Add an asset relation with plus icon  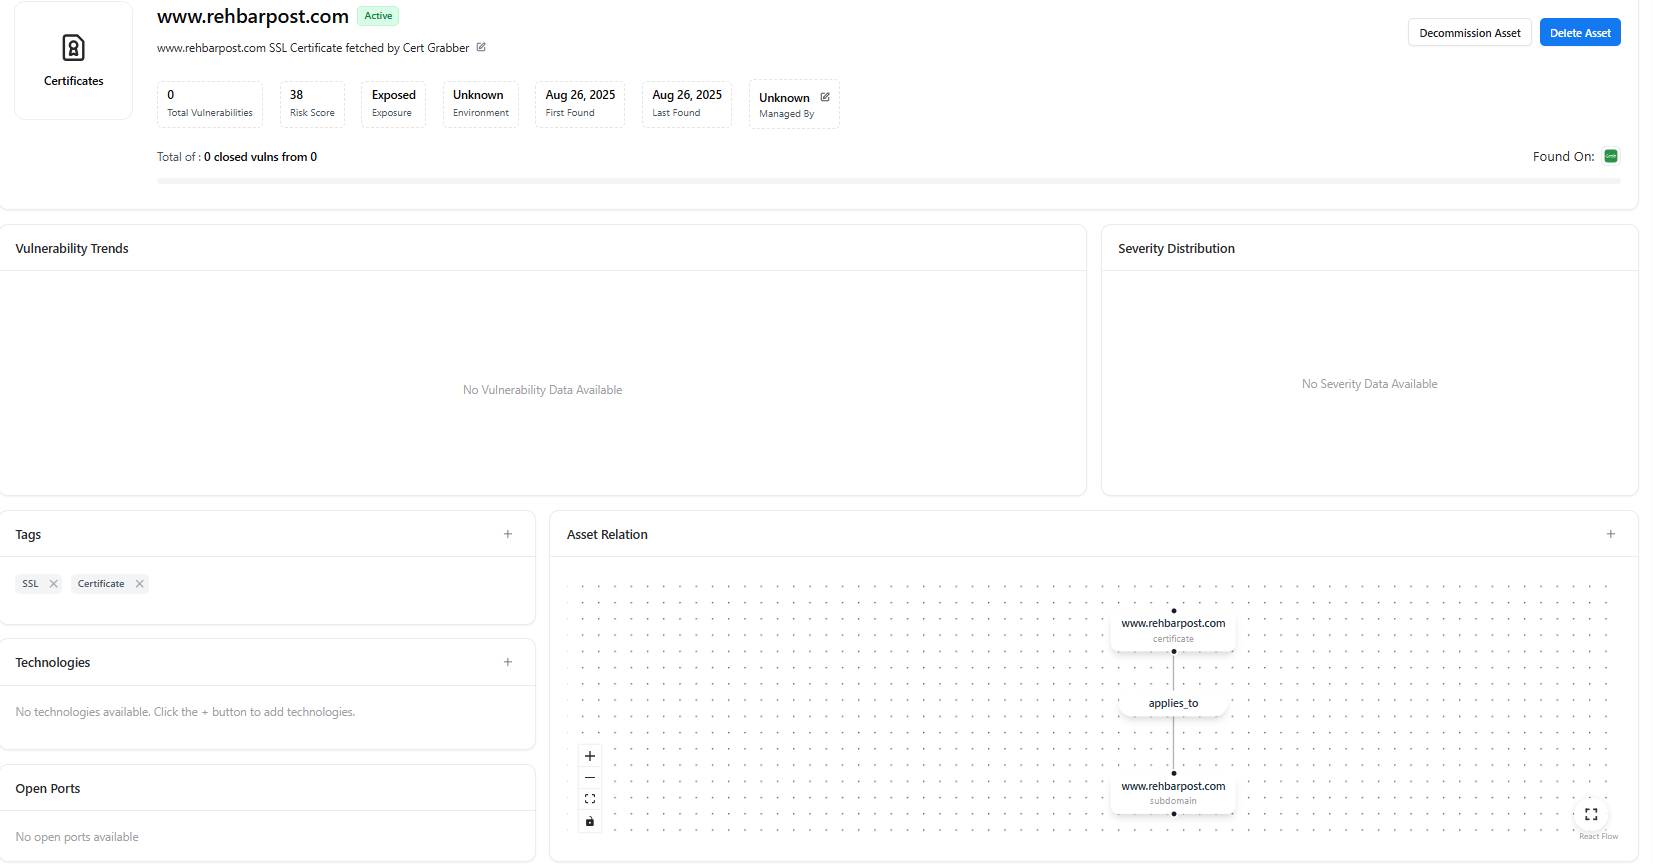pyautogui.click(x=1611, y=534)
